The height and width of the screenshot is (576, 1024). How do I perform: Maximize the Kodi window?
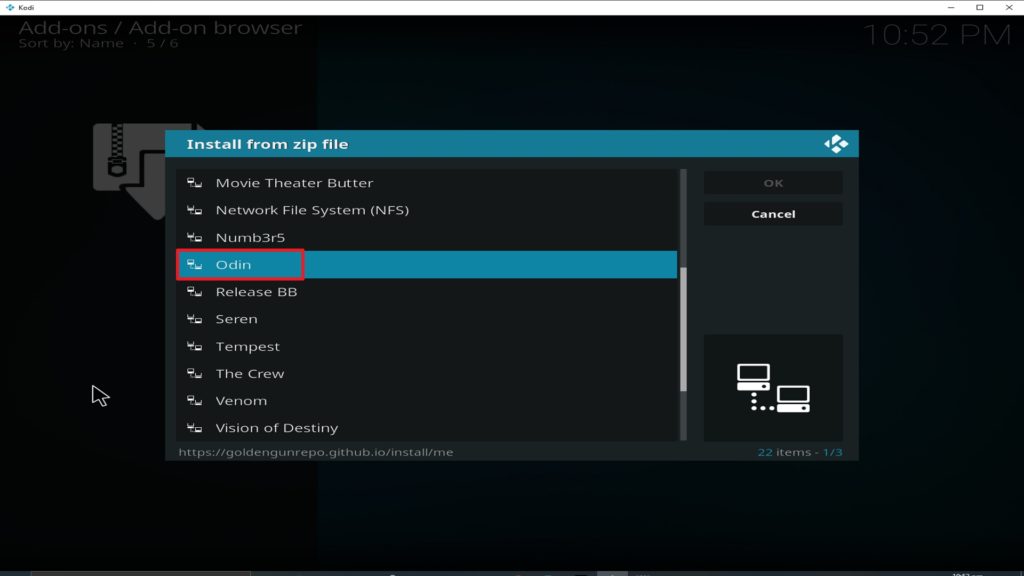(980, 7)
